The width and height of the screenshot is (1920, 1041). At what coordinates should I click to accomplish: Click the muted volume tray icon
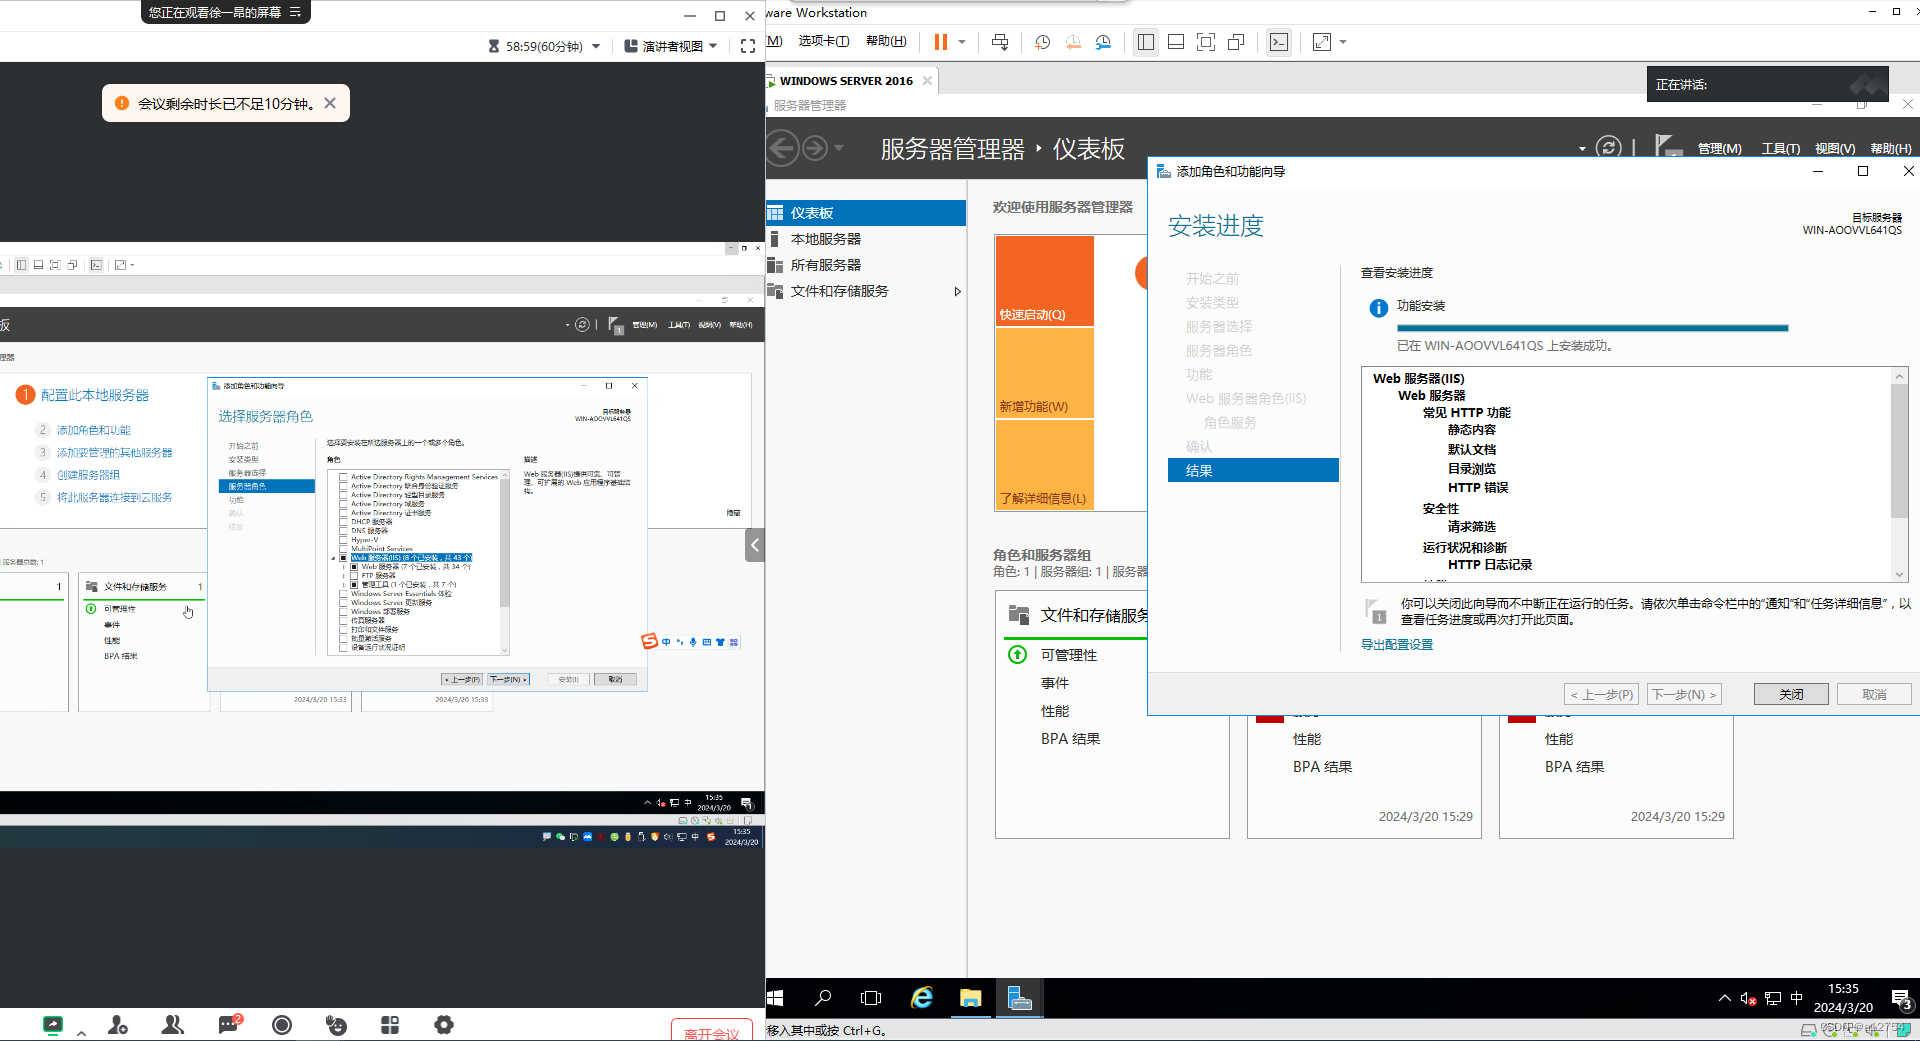(x=1749, y=998)
